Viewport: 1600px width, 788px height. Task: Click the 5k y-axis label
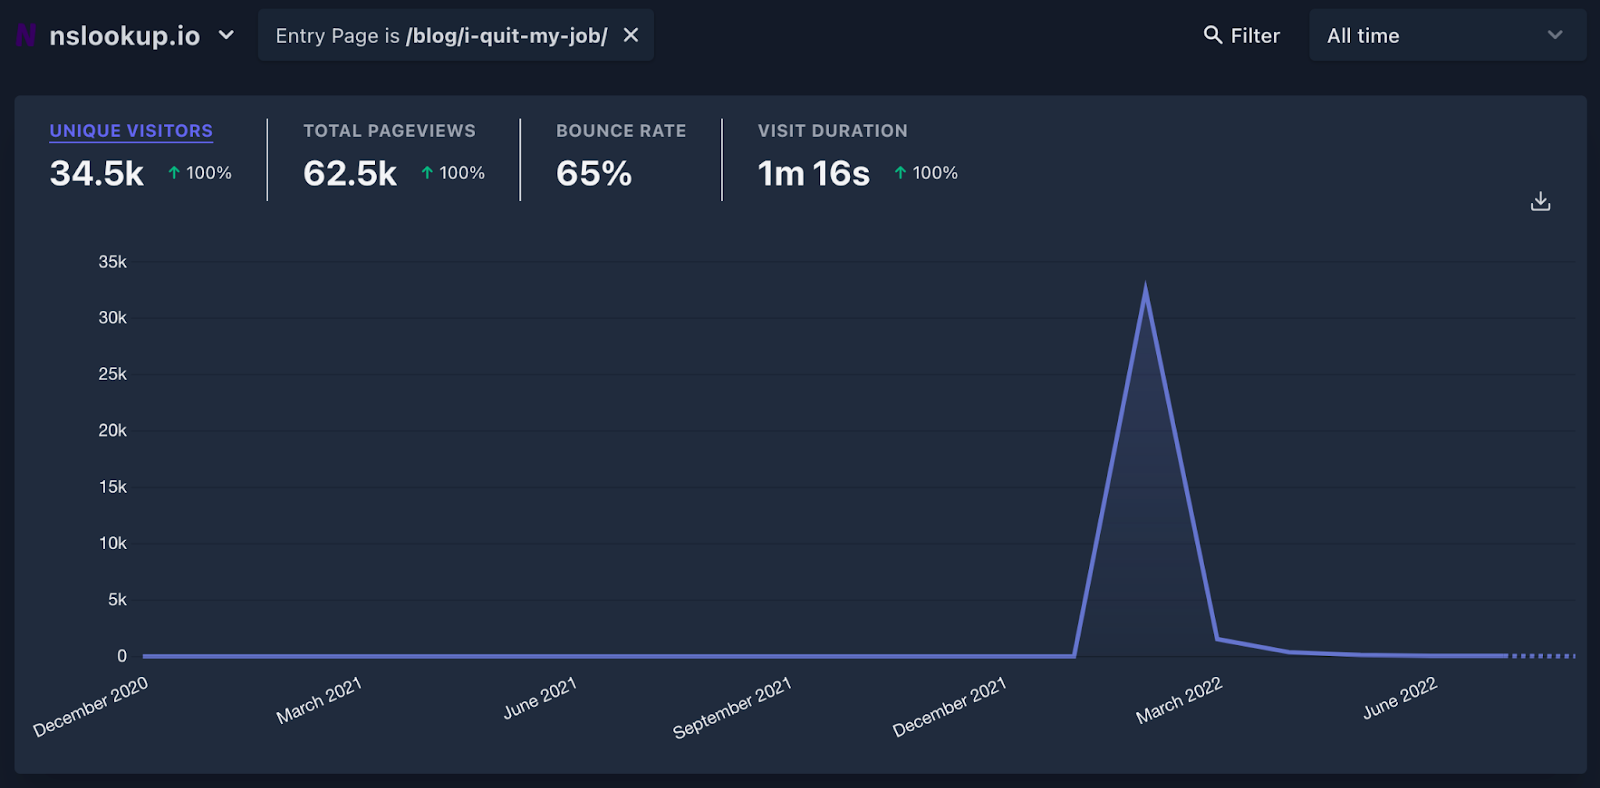click(117, 600)
